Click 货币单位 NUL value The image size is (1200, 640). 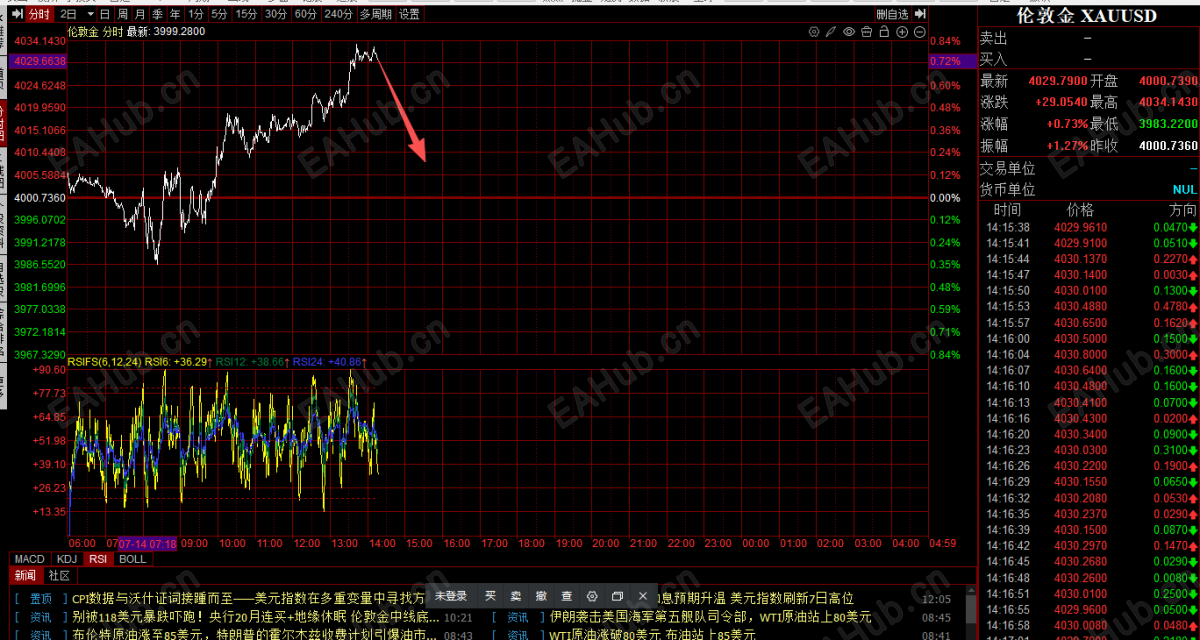pos(1184,189)
